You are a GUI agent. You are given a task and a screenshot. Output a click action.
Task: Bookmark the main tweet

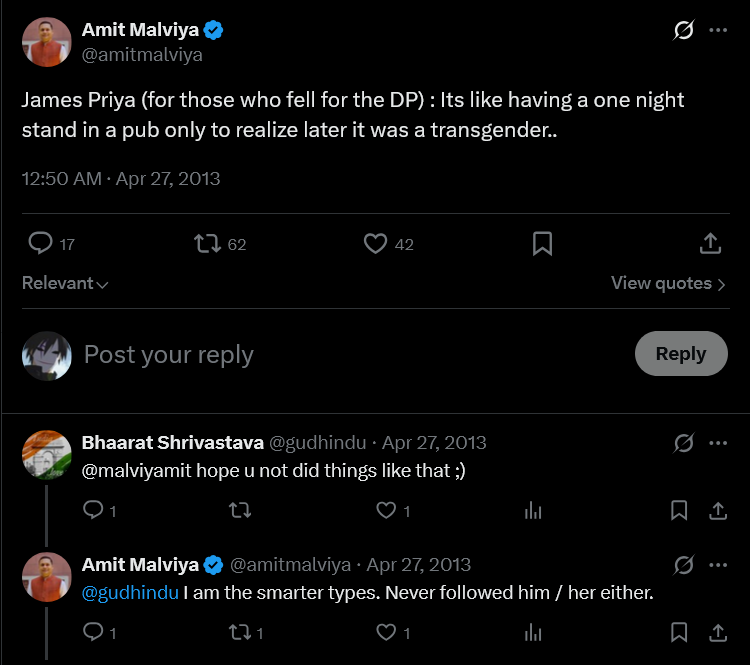[542, 244]
